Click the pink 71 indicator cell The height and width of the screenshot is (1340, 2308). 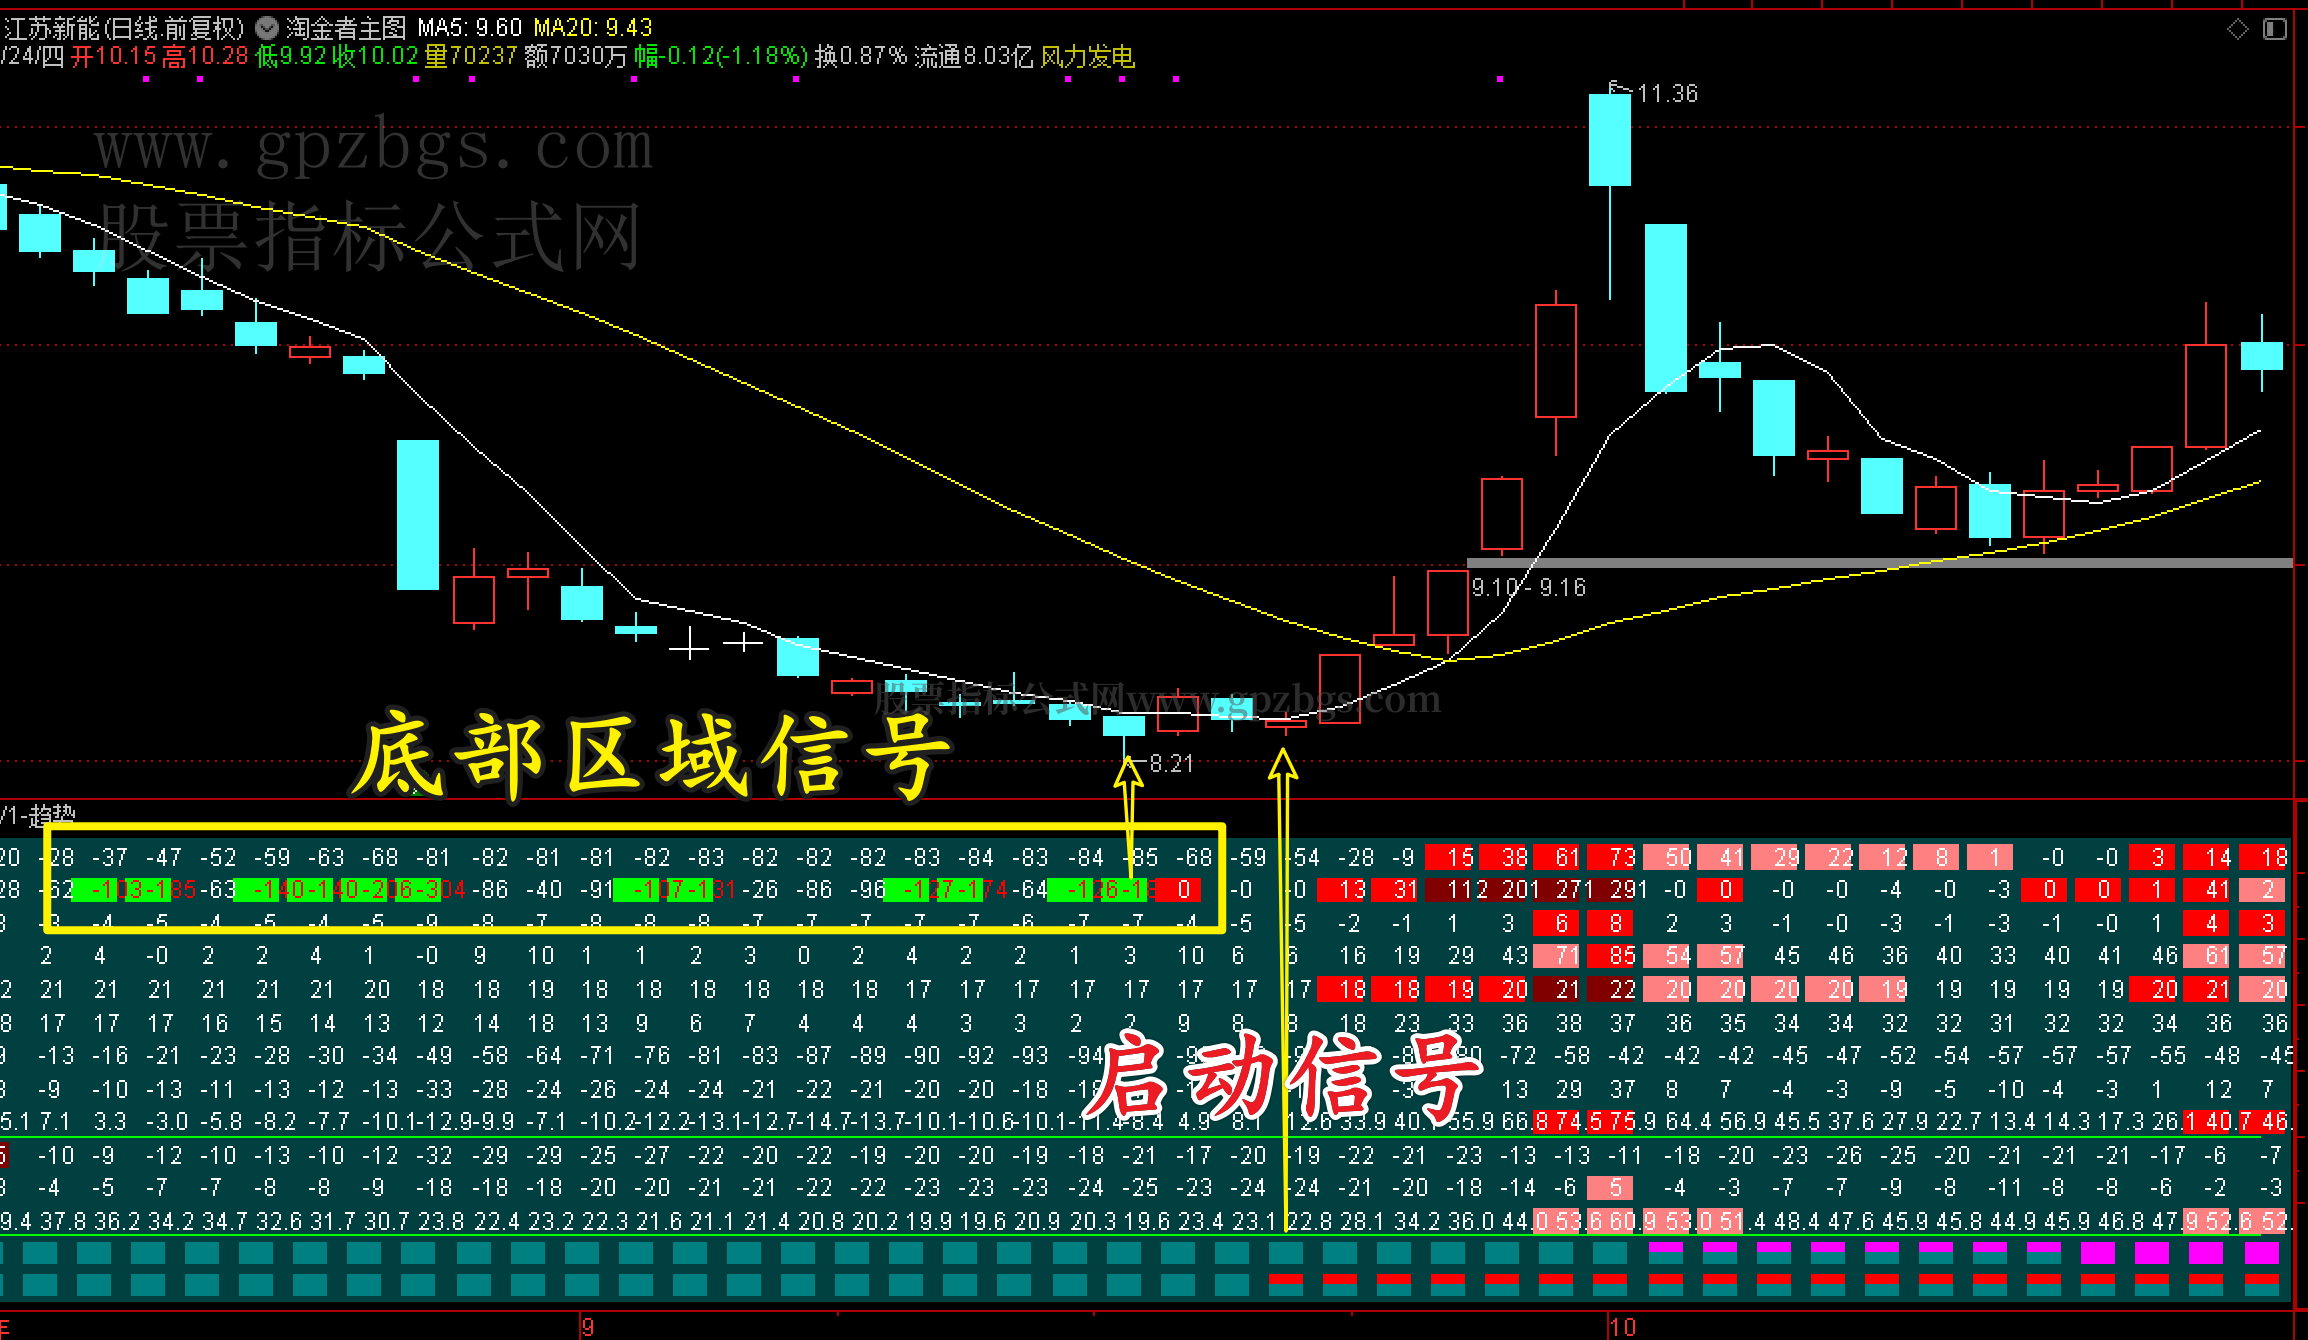coord(1558,956)
